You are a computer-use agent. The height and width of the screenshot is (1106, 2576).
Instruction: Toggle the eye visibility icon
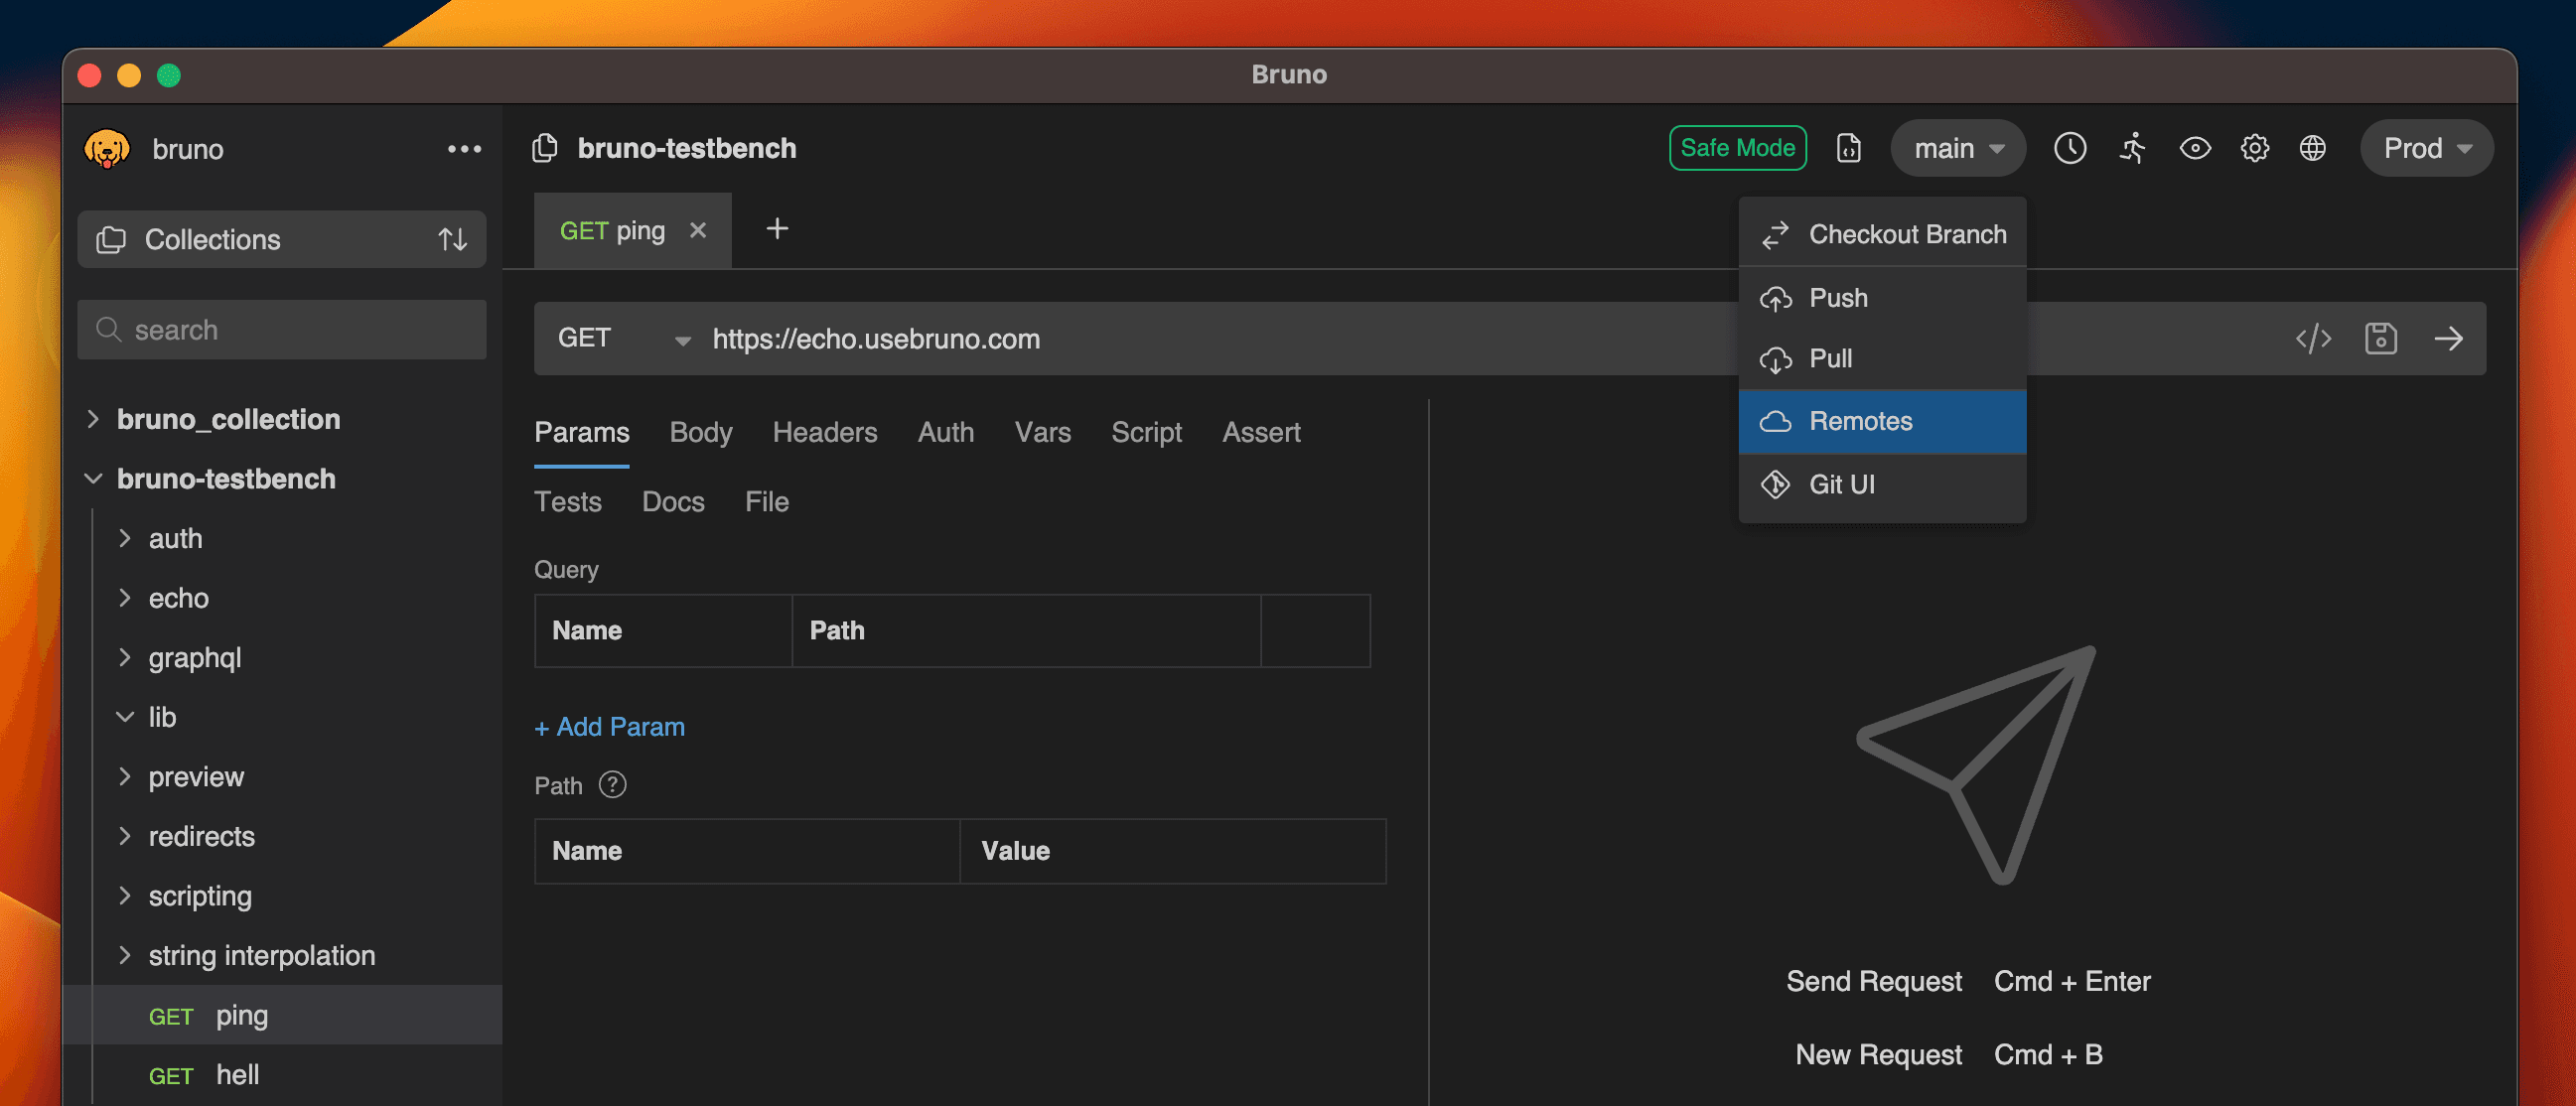2194,148
